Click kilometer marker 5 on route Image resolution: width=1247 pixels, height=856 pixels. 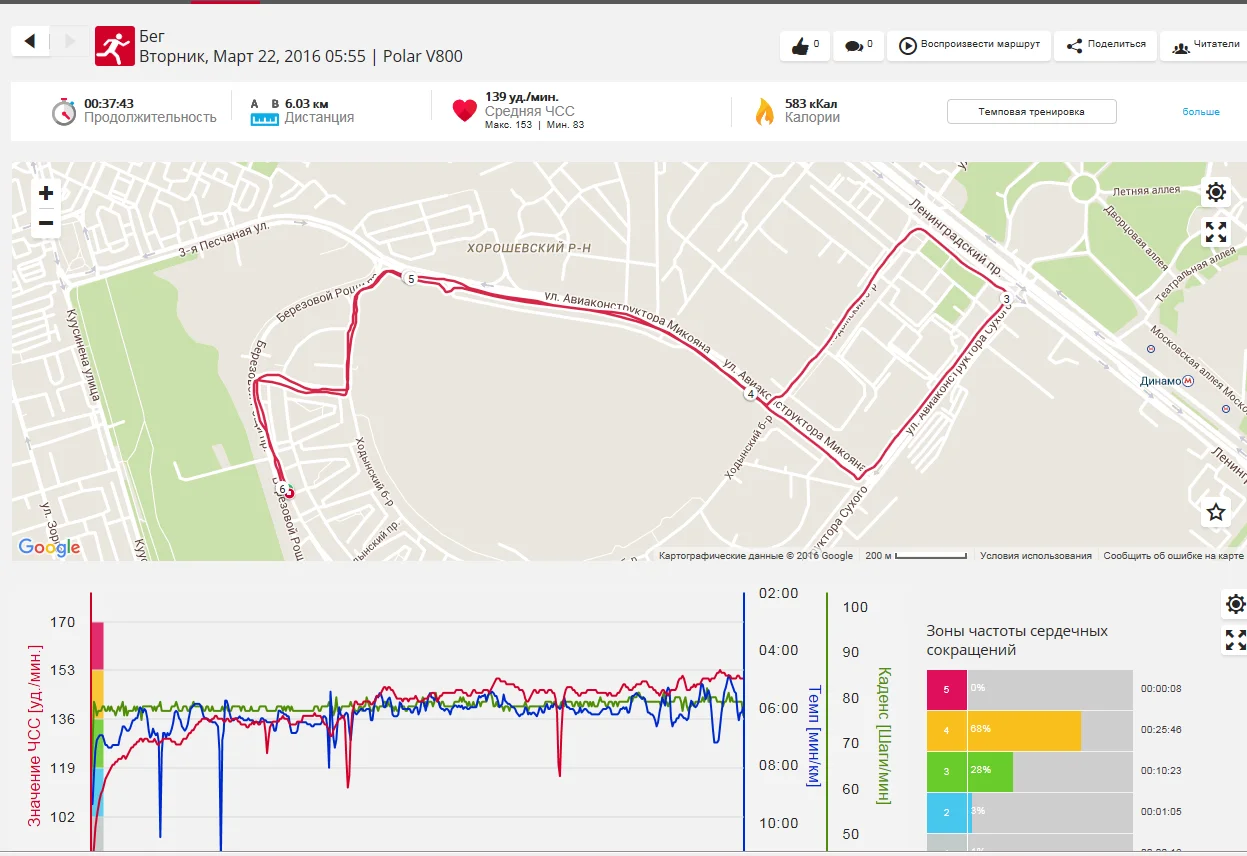click(x=411, y=279)
